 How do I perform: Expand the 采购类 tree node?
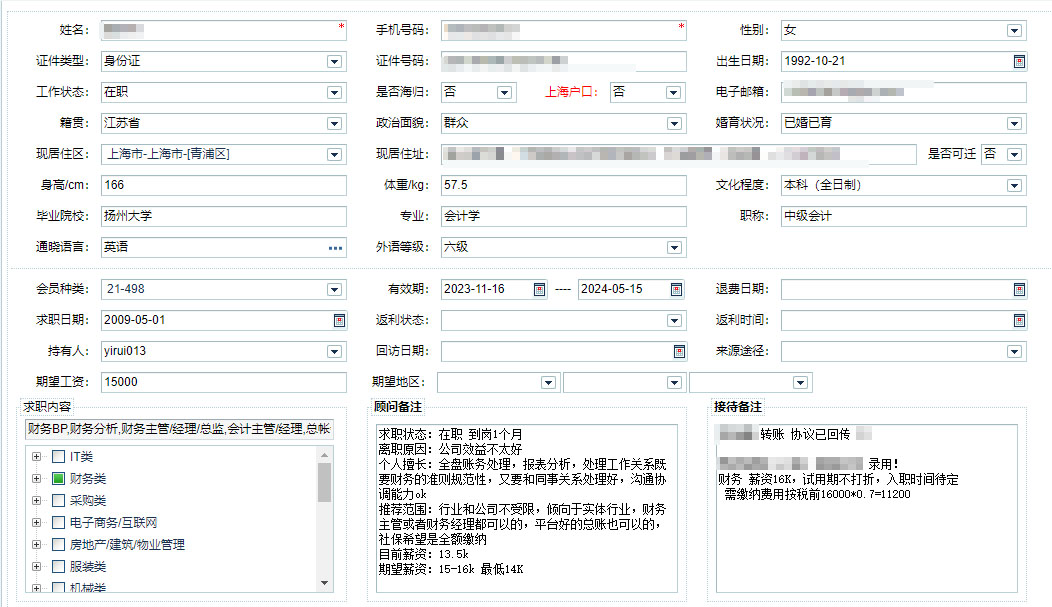coord(36,500)
